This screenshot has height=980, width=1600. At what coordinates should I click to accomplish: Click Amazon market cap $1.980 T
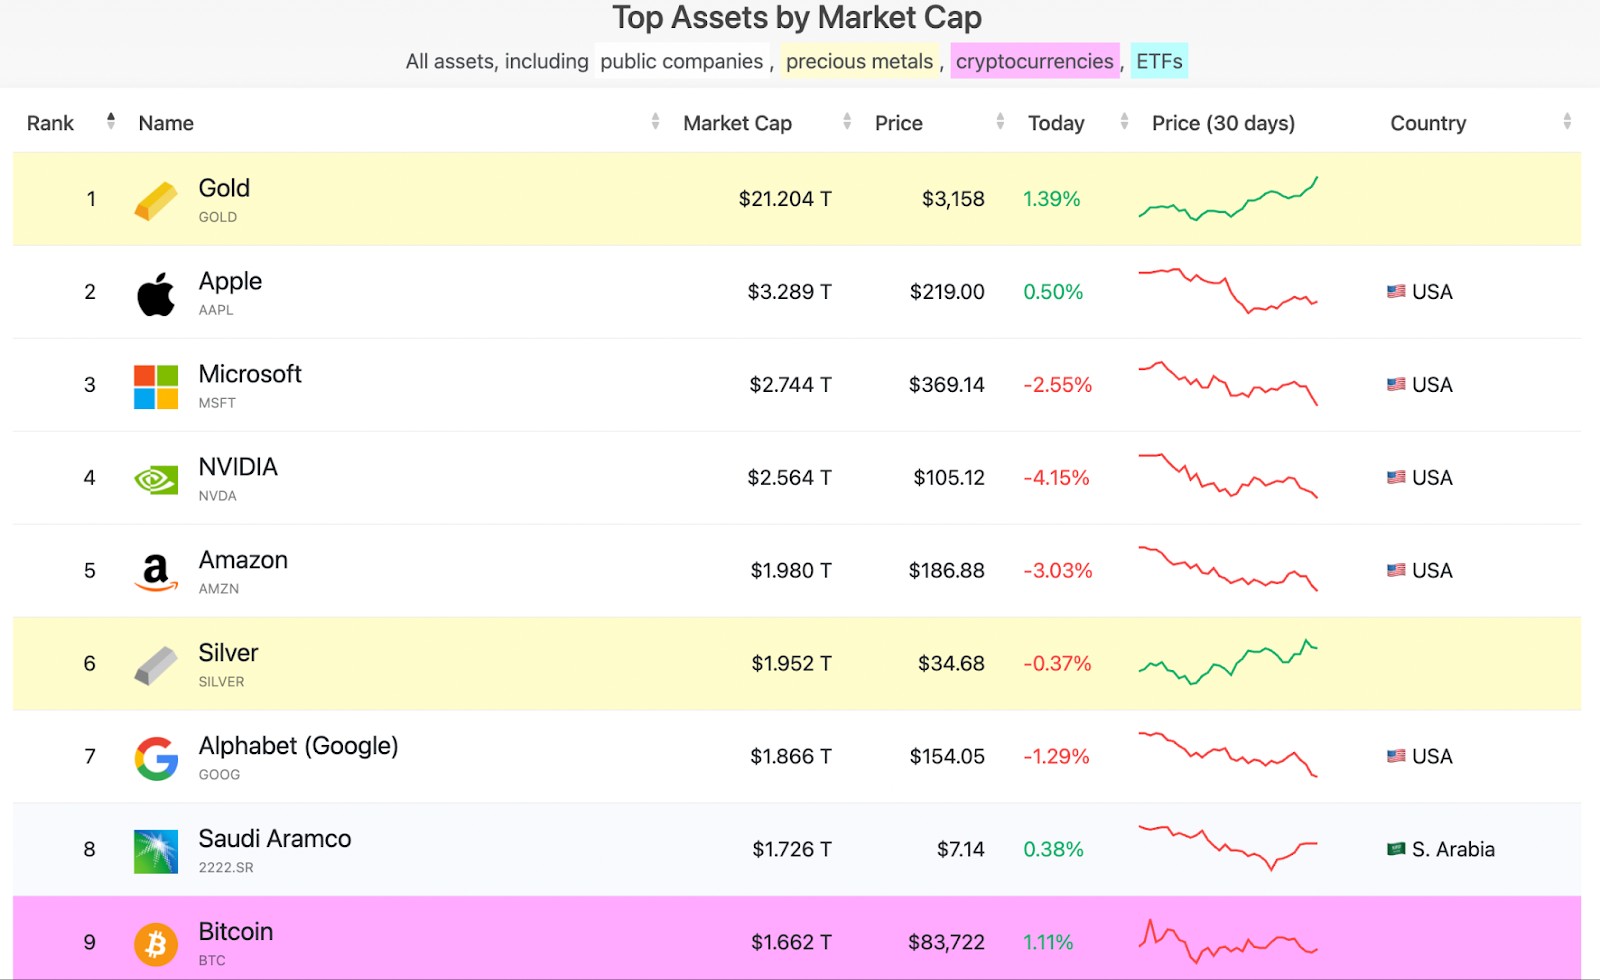coord(791,571)
